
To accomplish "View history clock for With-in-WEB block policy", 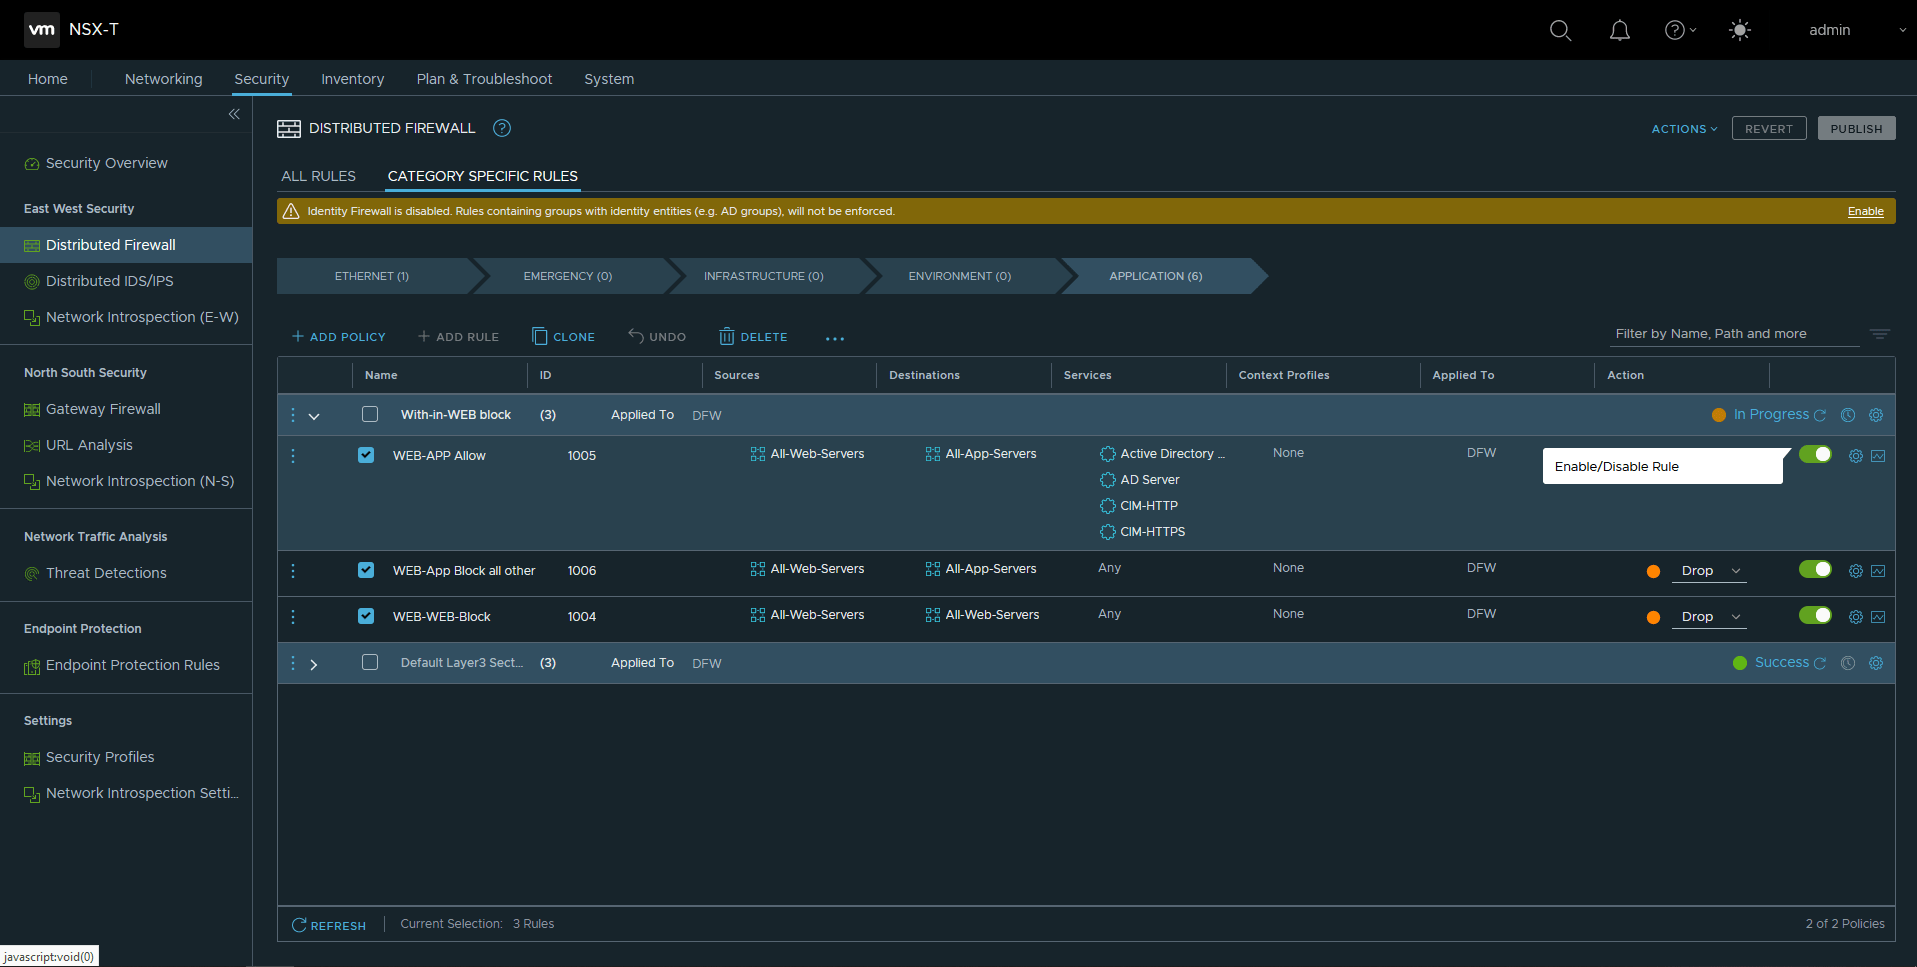I will click(1848, 415).
